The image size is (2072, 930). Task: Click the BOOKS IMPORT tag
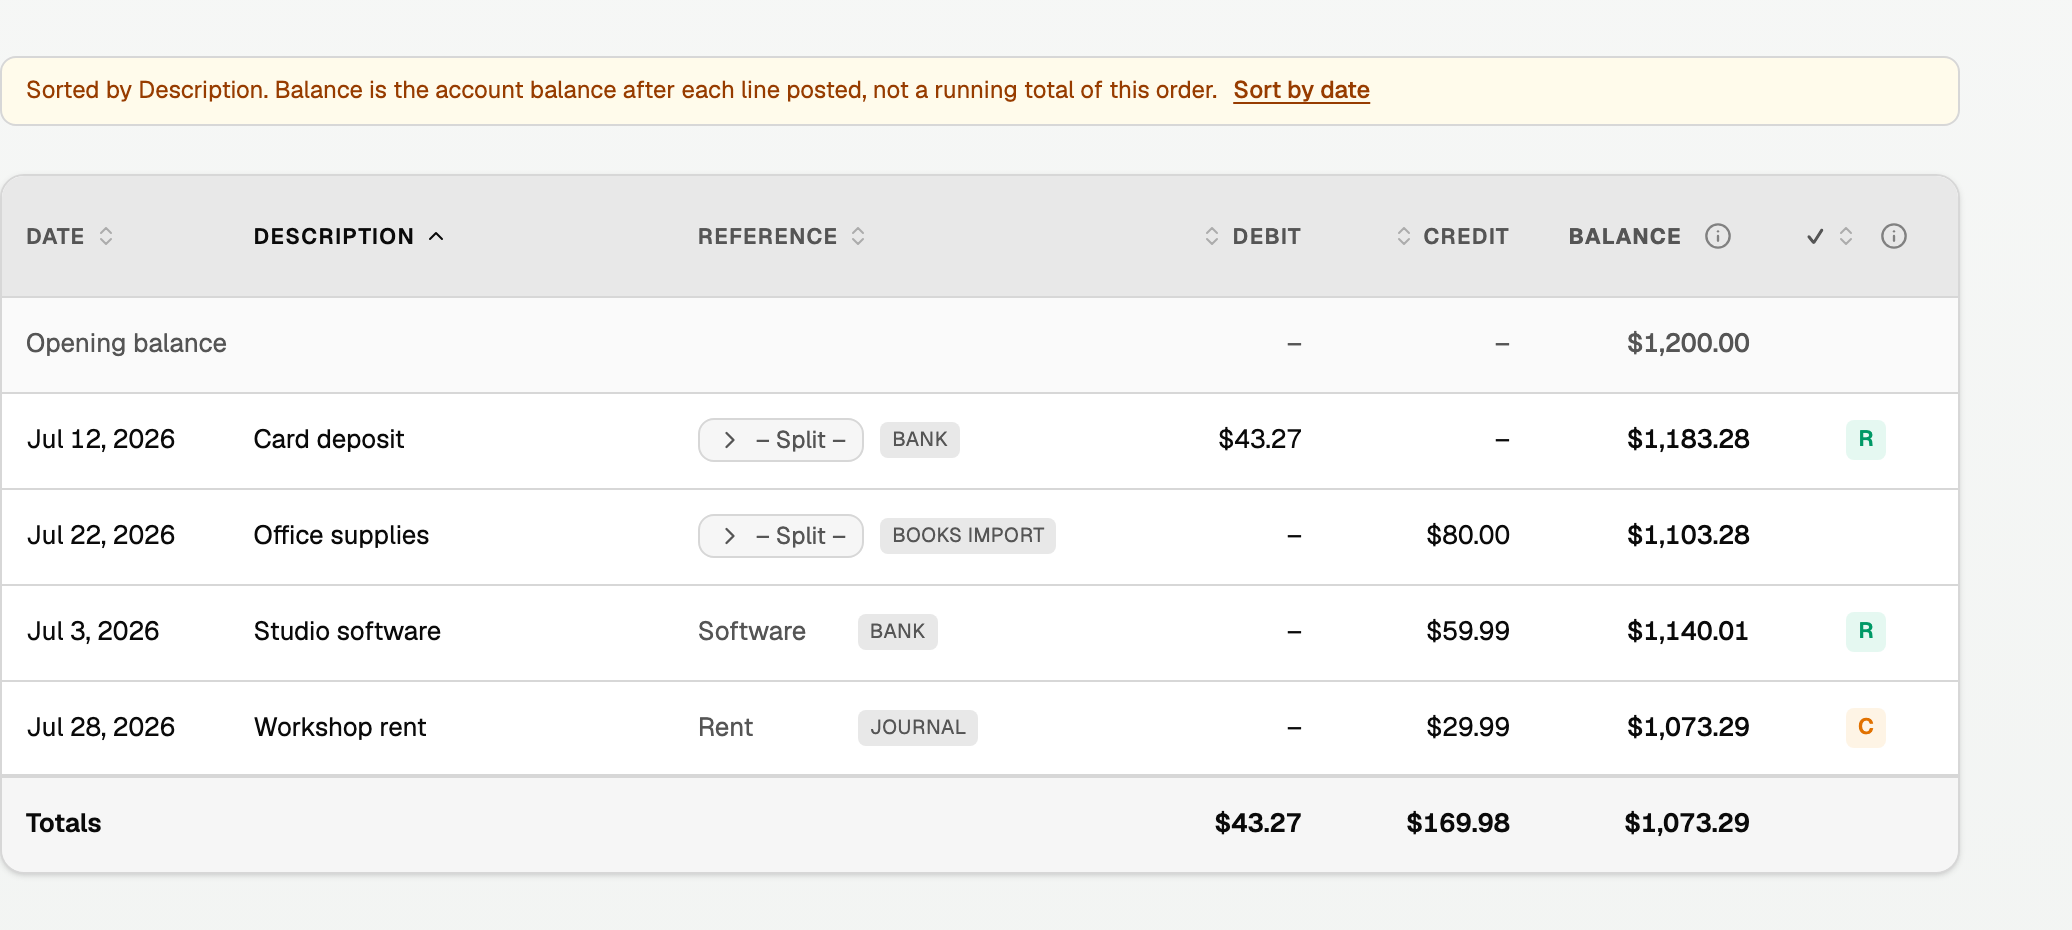(x=968, y=536)
